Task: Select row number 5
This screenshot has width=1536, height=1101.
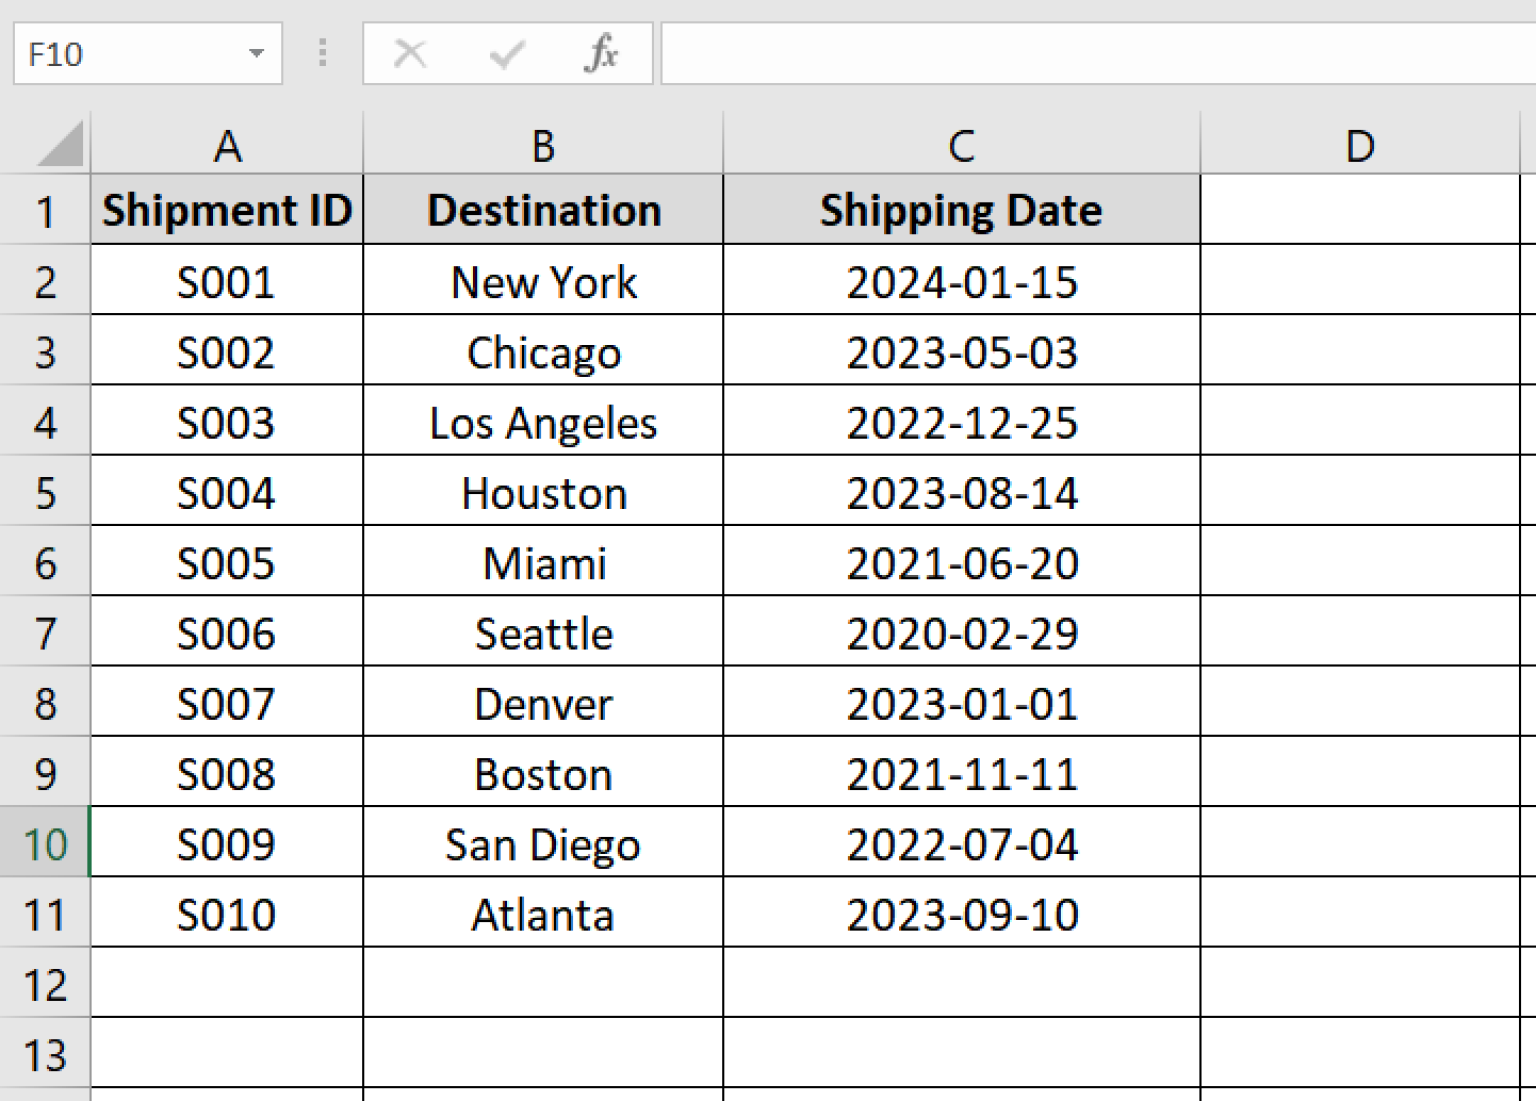Action: (45, 492)
